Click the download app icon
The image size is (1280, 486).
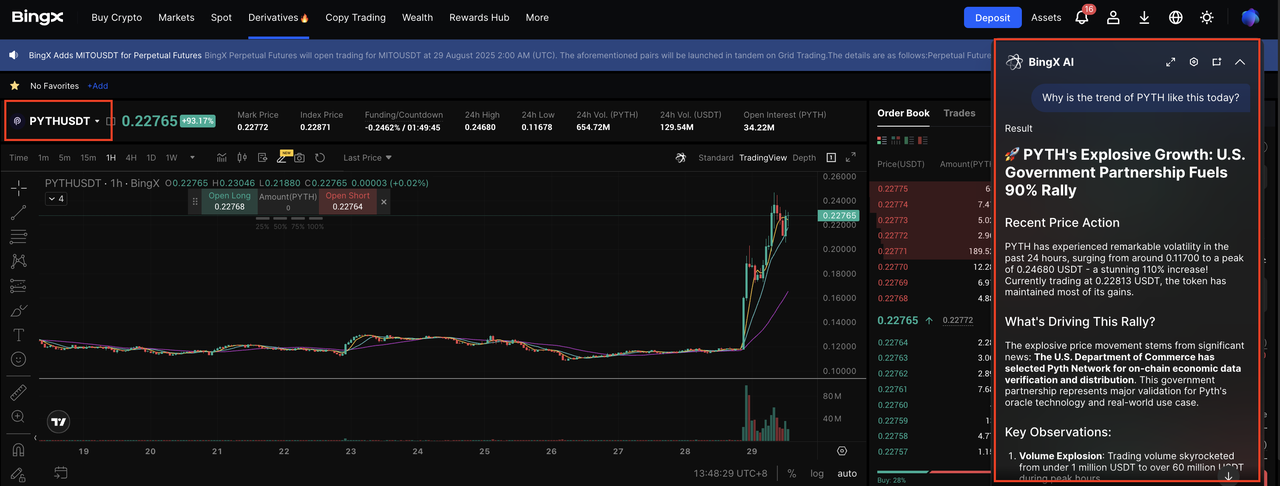pos(1145,17)
